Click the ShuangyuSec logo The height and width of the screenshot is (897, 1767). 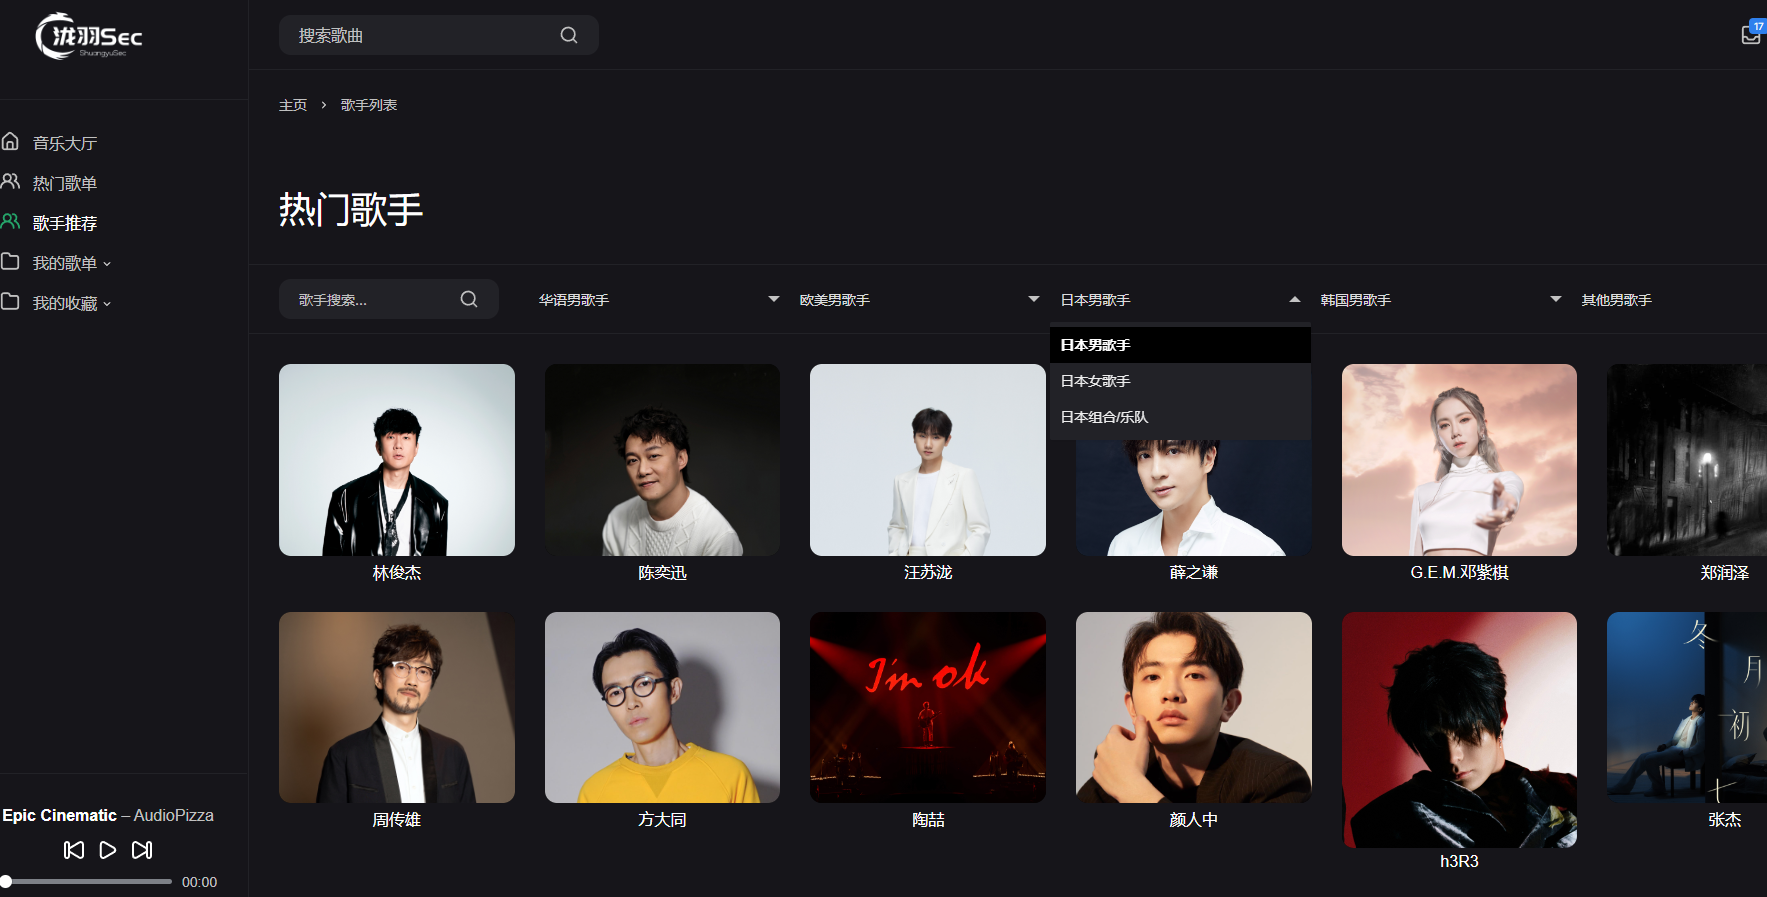(x=89, y=37)
